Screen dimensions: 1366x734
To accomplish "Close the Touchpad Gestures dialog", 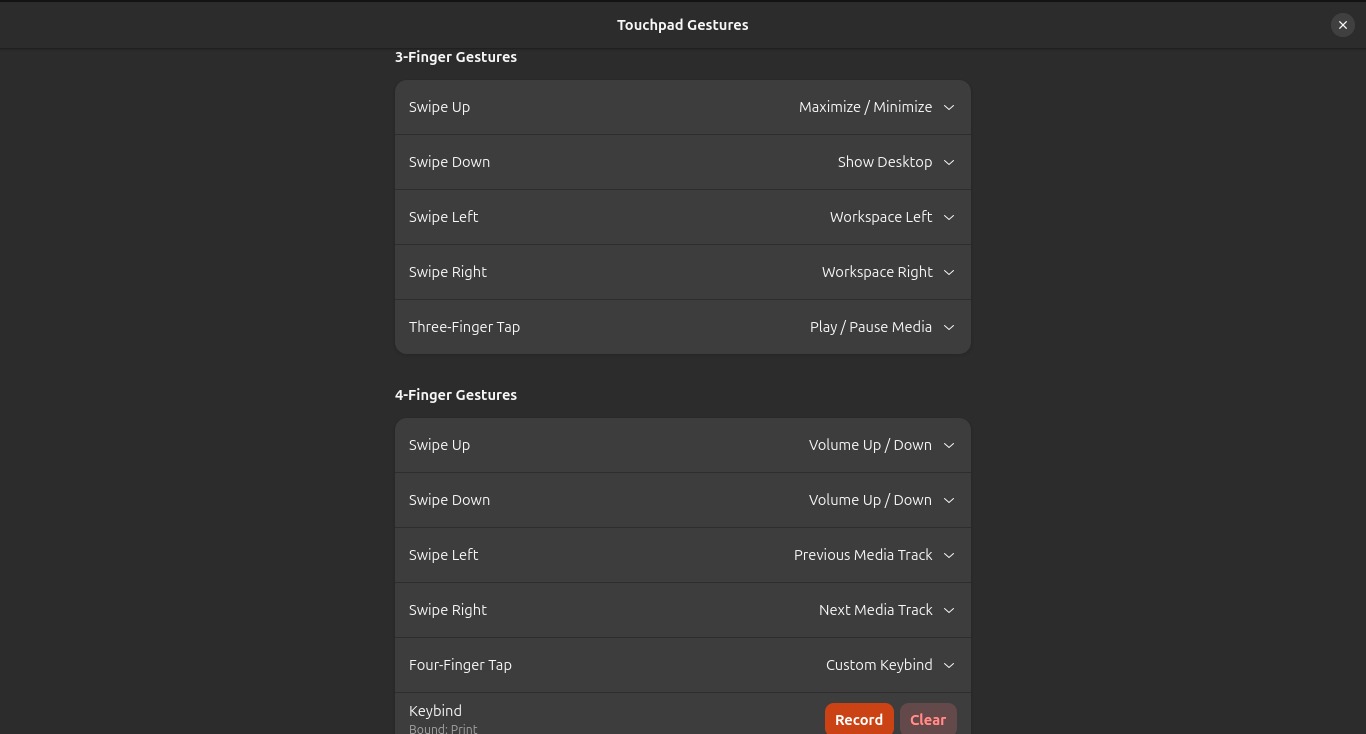I will point(1342,25).
